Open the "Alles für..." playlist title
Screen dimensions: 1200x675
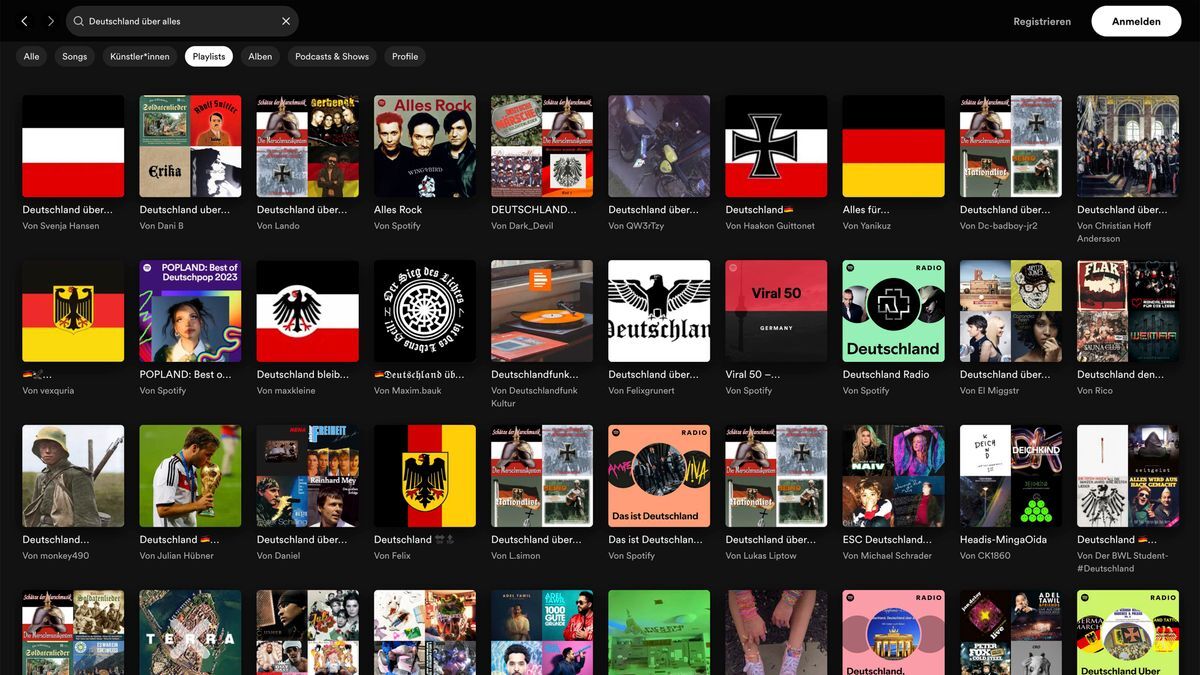pyautogui.click(x=866, y=210)
